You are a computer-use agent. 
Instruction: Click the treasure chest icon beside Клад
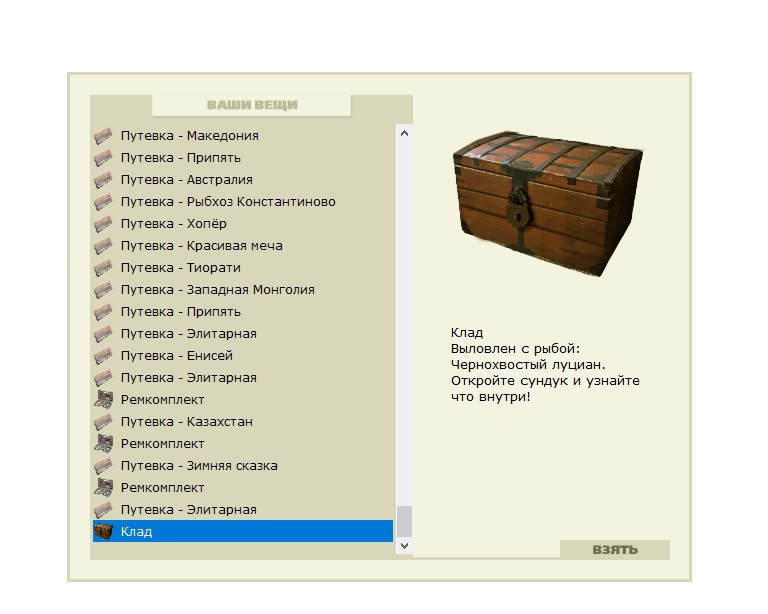tap(103, 531)
